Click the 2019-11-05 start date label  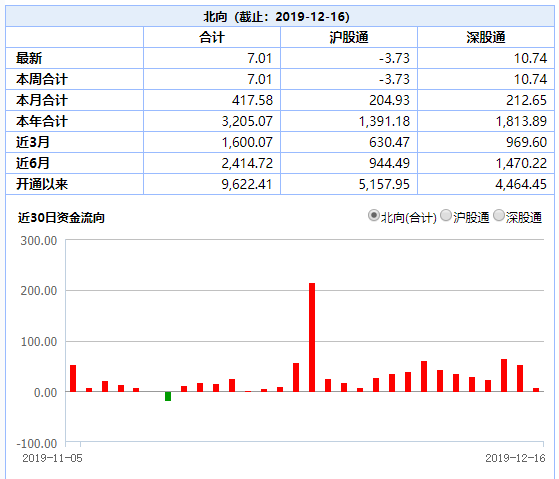tap(52, 458)
